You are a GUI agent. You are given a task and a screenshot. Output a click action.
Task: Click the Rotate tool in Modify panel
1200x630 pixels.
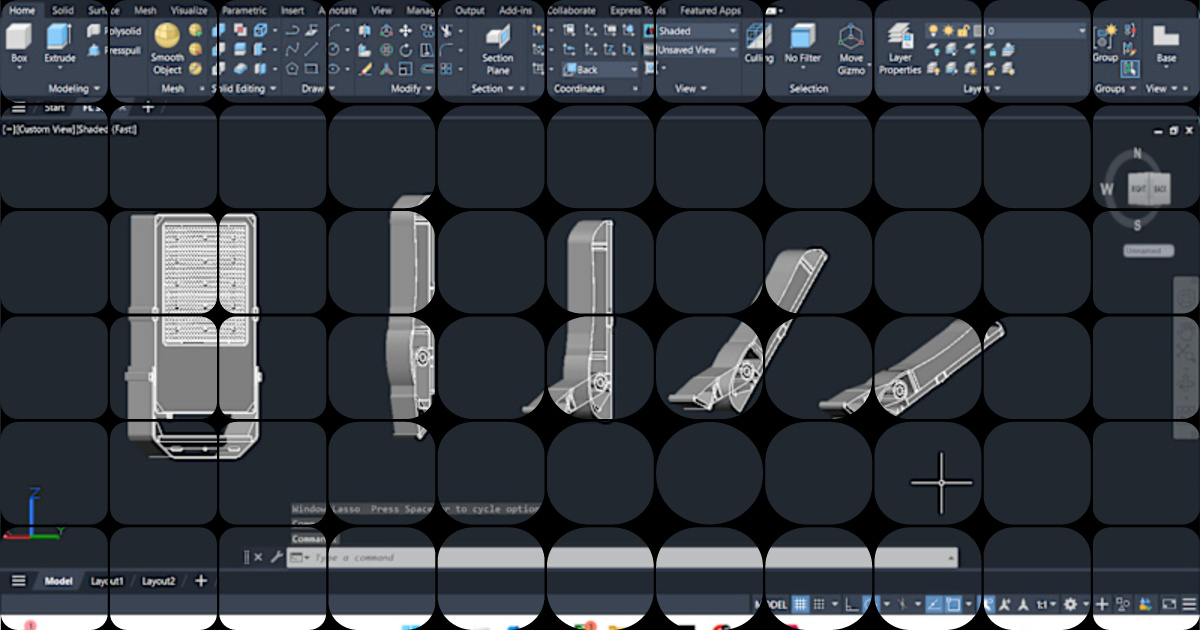coord(406,49)
